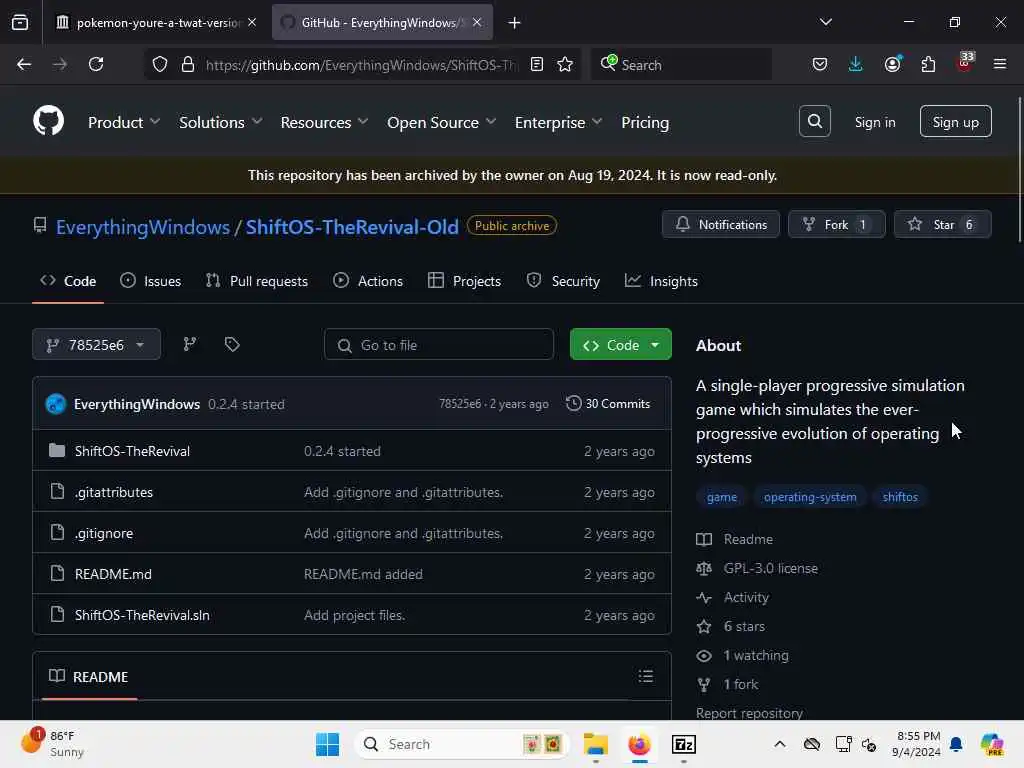
Task: Click the extension icon with badge 33
Action: pyautogui.click(x=965, y=62)
